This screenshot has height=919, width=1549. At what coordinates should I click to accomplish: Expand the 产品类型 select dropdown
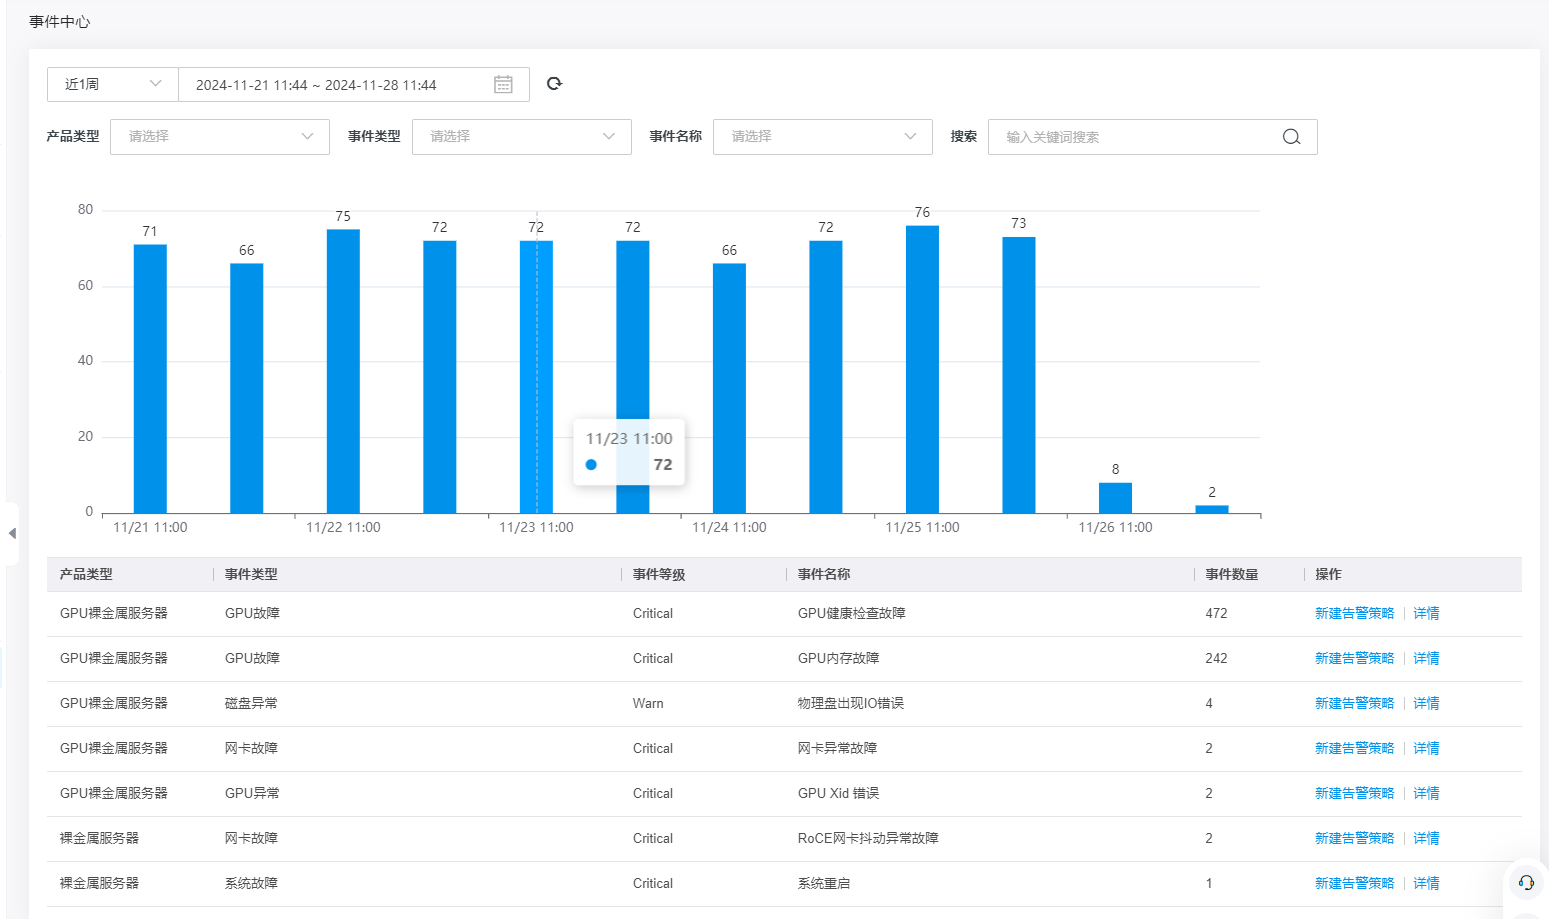(219, 137)
